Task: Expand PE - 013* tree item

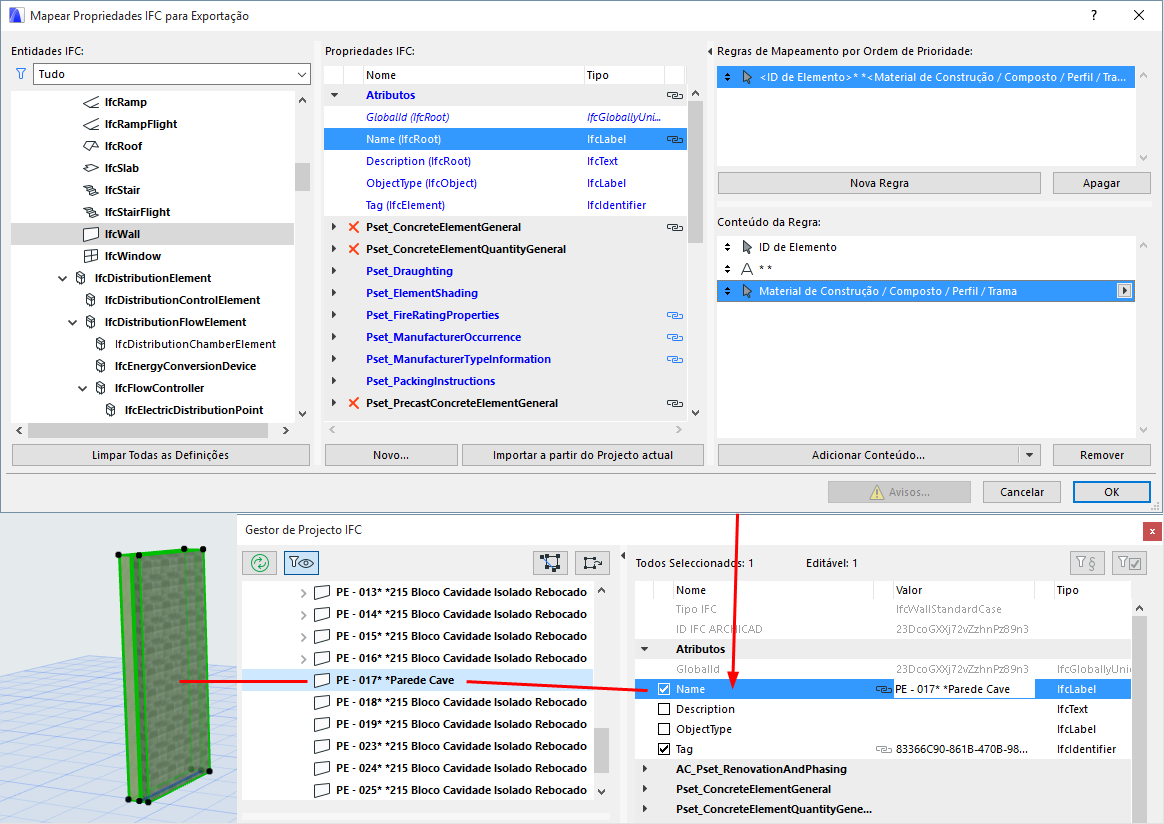Action: pyautogui.click(x=303, y=593)
